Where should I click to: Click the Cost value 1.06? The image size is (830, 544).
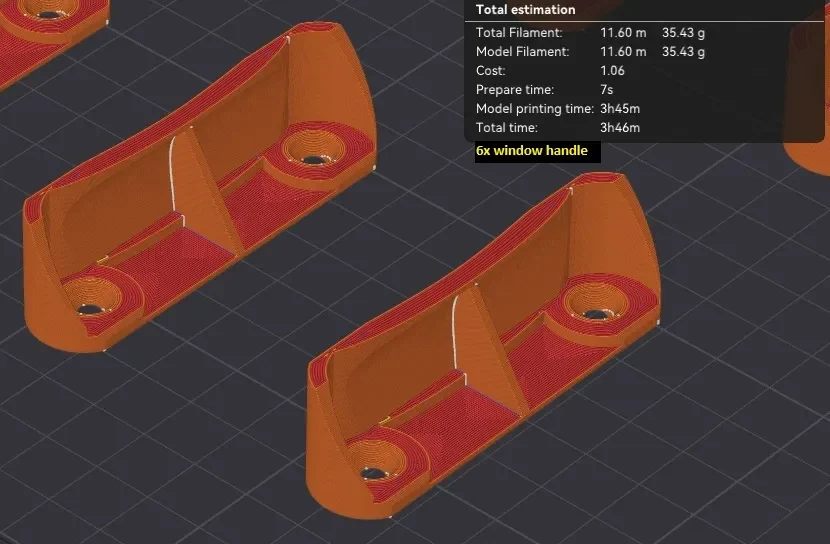pyautogui.click(x=612, y=71)
